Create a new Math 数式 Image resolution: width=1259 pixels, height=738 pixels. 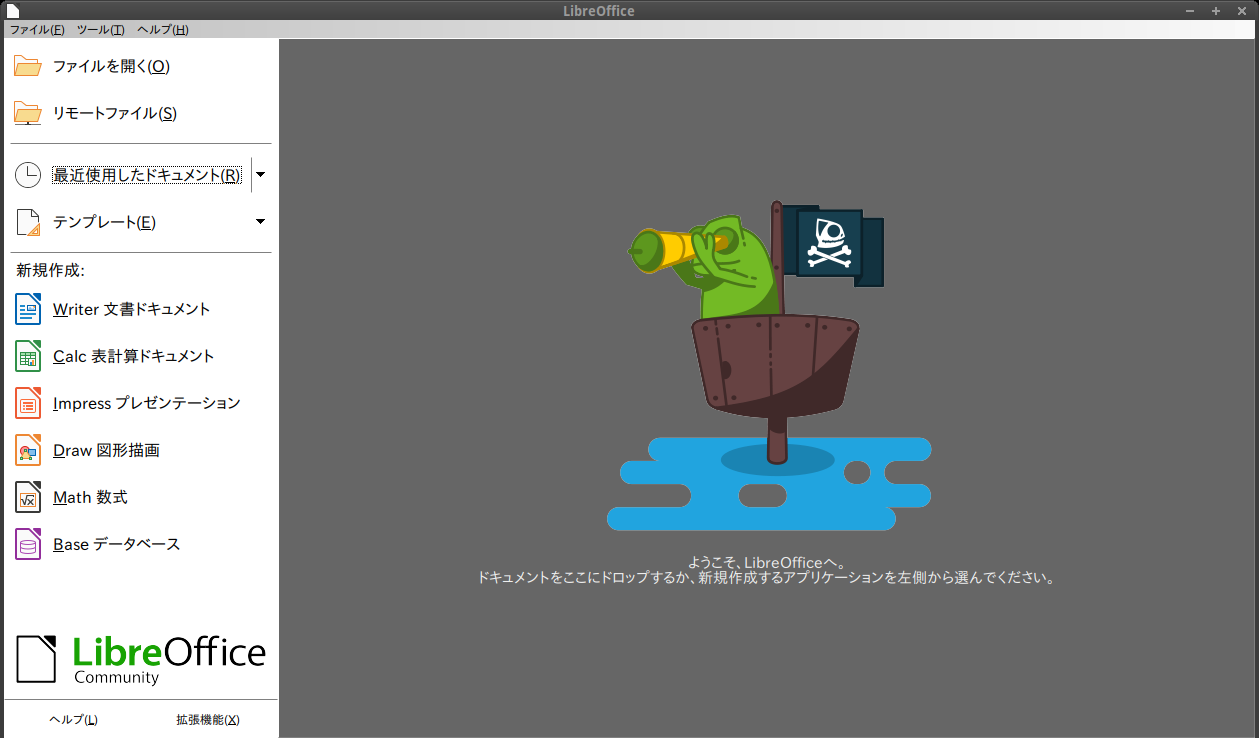coord(90,497)
